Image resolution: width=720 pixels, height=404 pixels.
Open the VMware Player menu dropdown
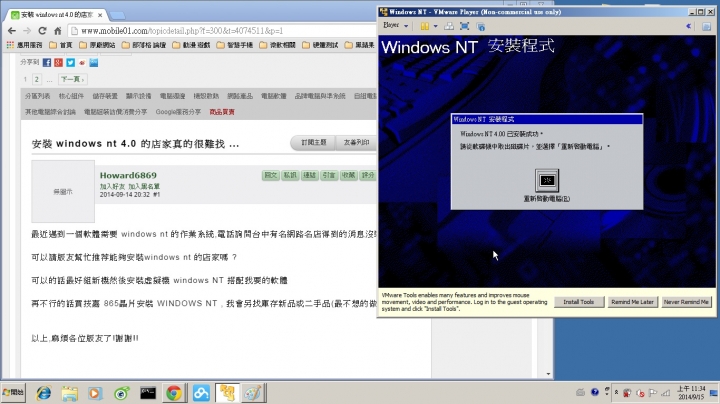tap(395, 26)
